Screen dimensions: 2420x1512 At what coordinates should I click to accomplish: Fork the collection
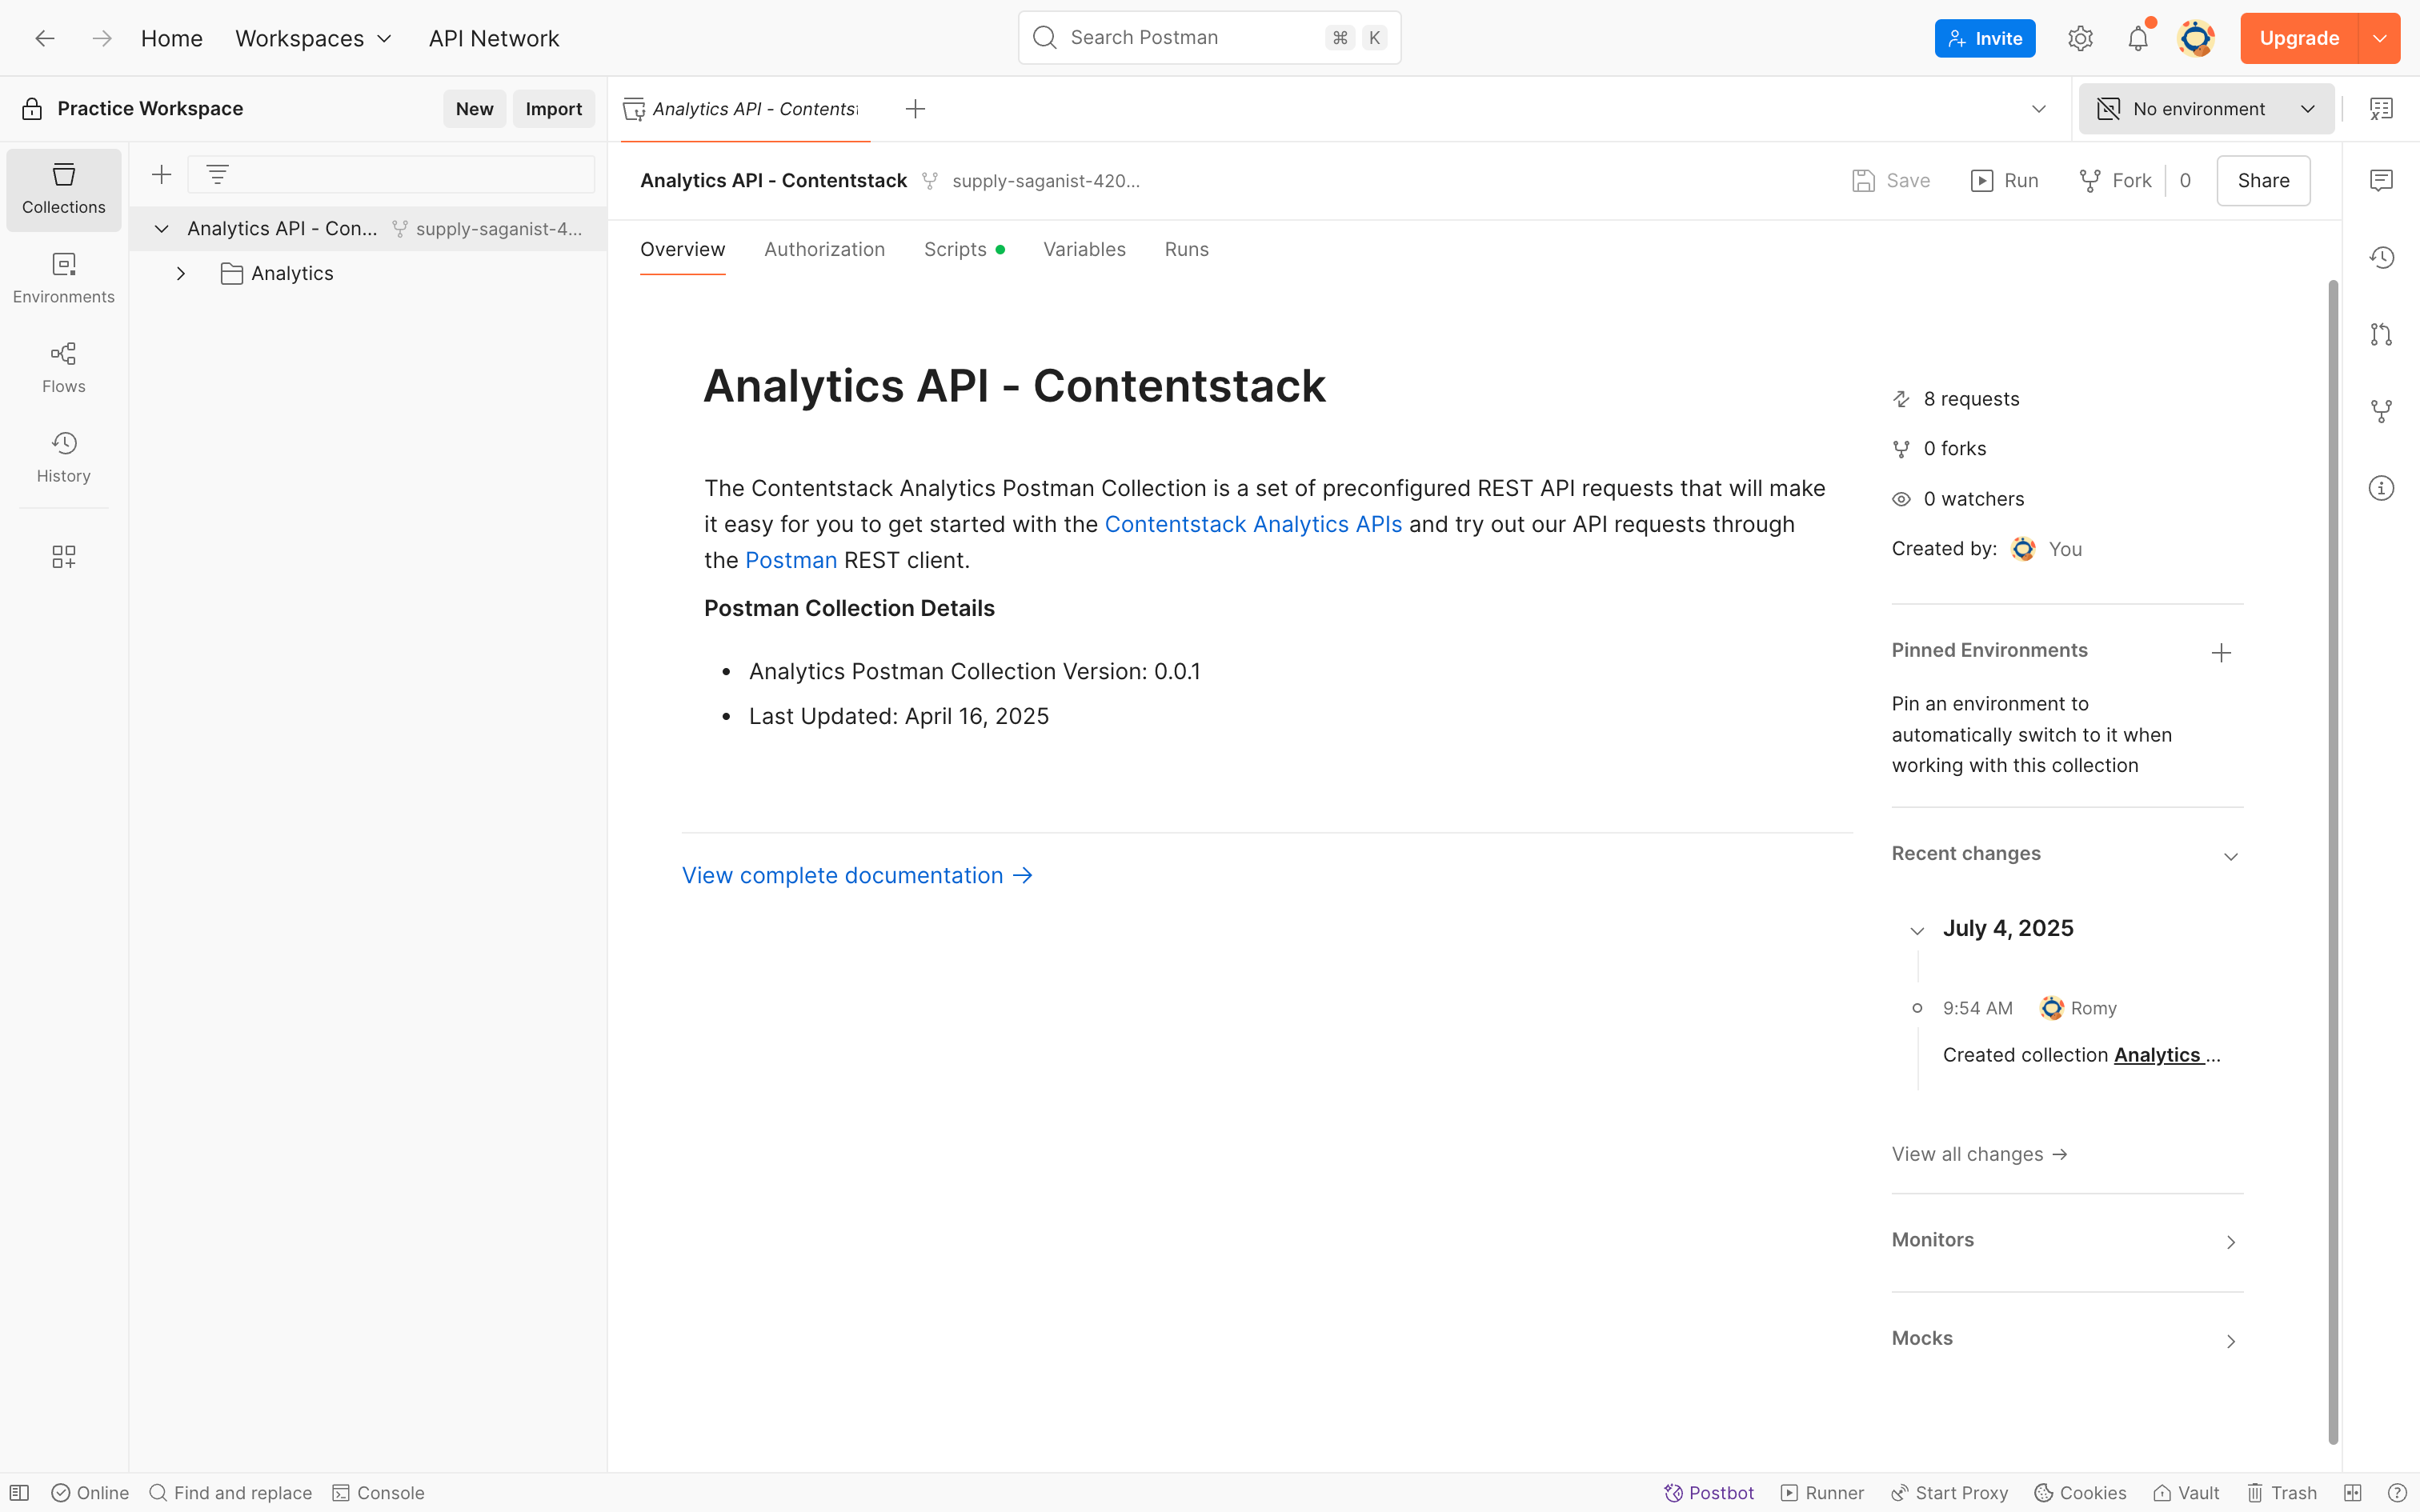click(x=2114, y=181)
